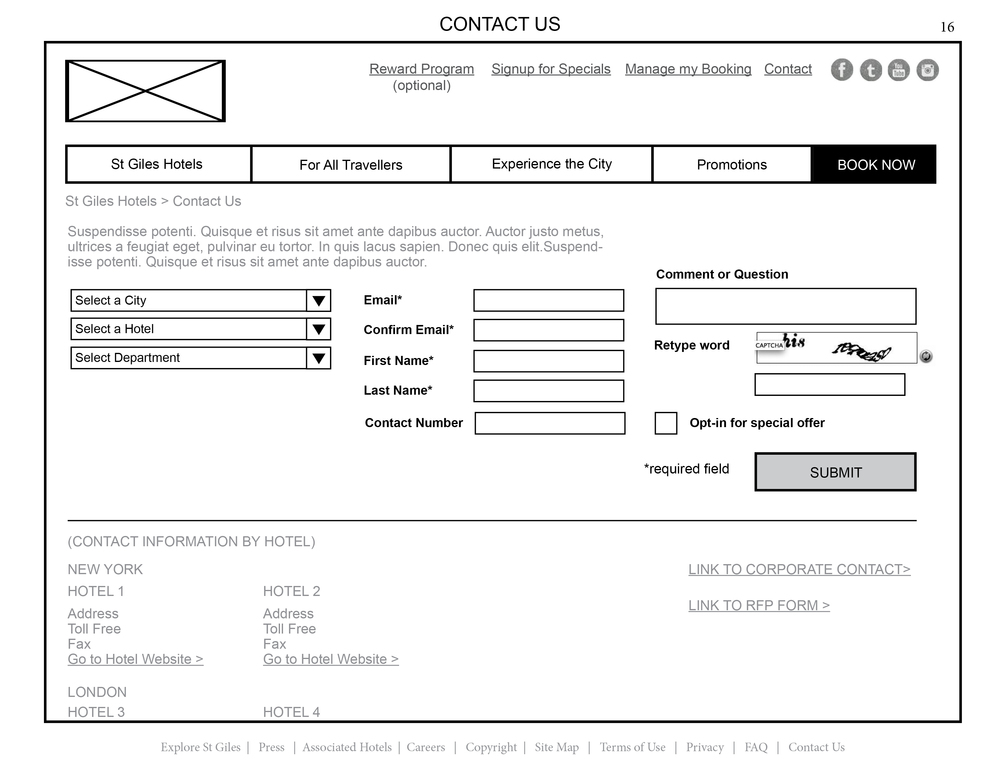1000x773 pixels.
Task: Focus the Last Name input field
Action: [x=548, y=391]
